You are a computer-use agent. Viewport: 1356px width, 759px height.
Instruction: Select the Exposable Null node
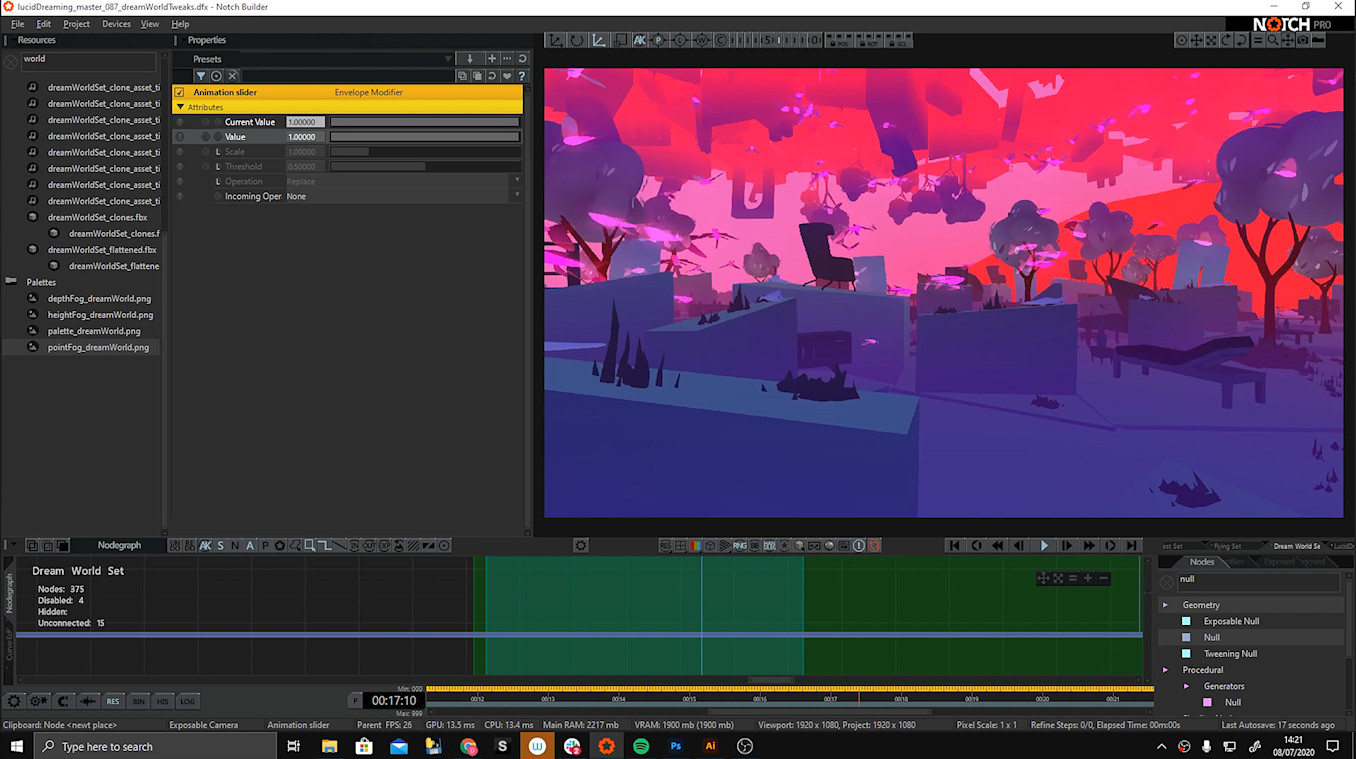[x=1231, y=621]
